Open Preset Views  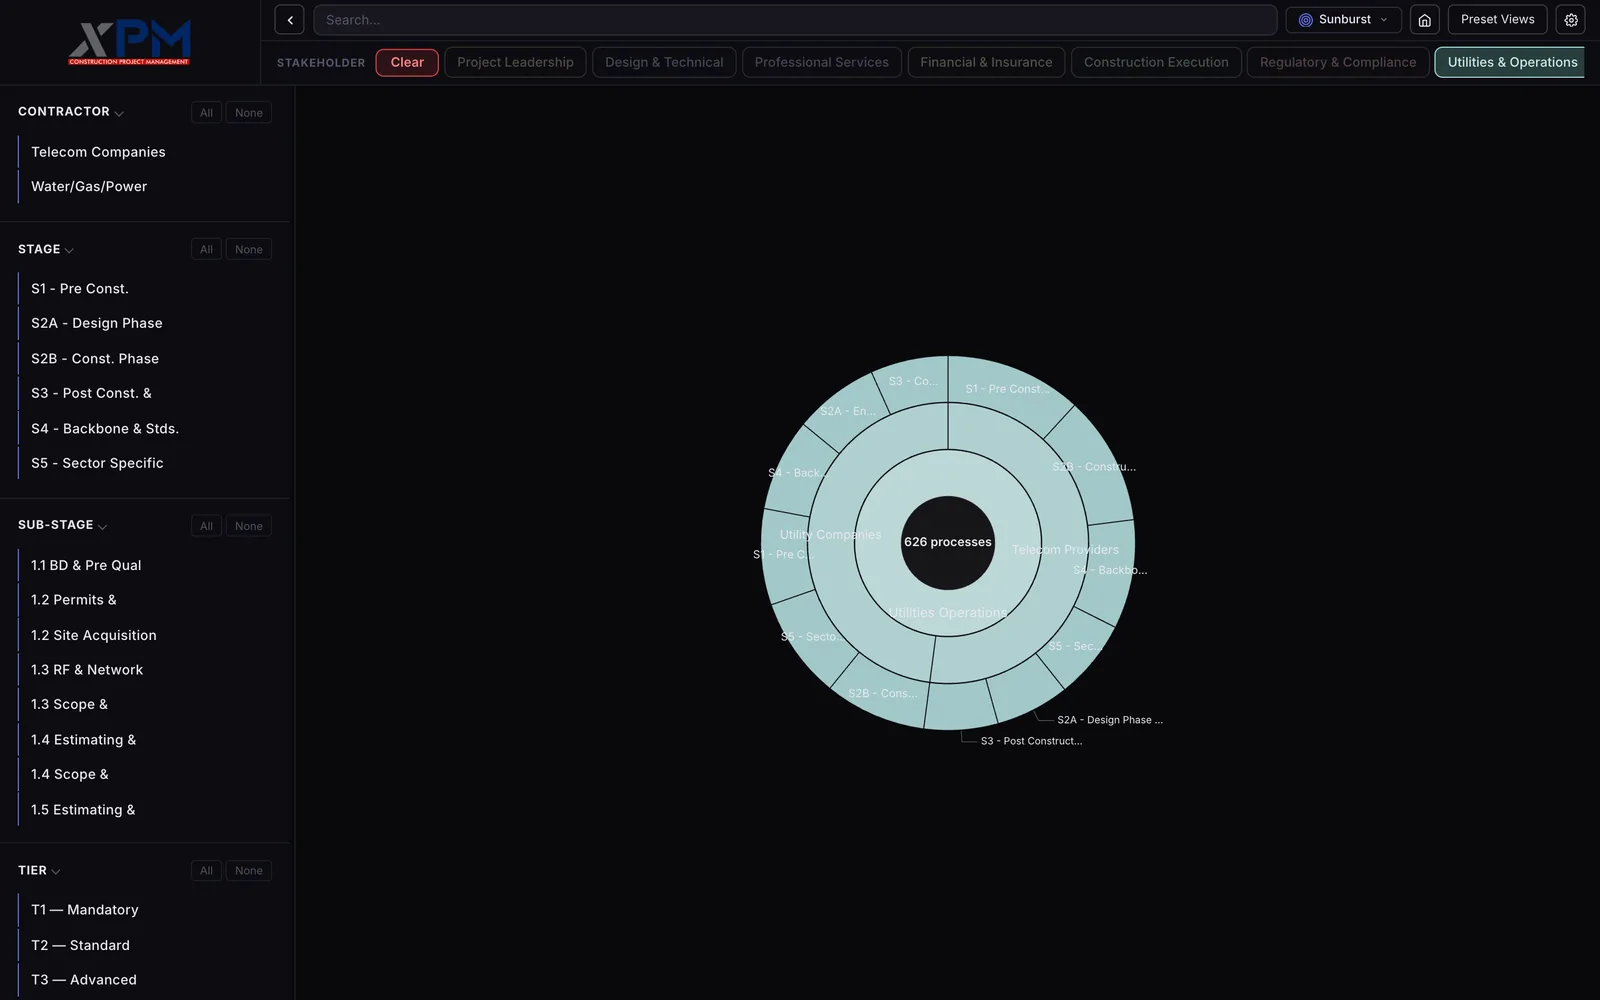pyautogui.click(x=1497, y=20)
